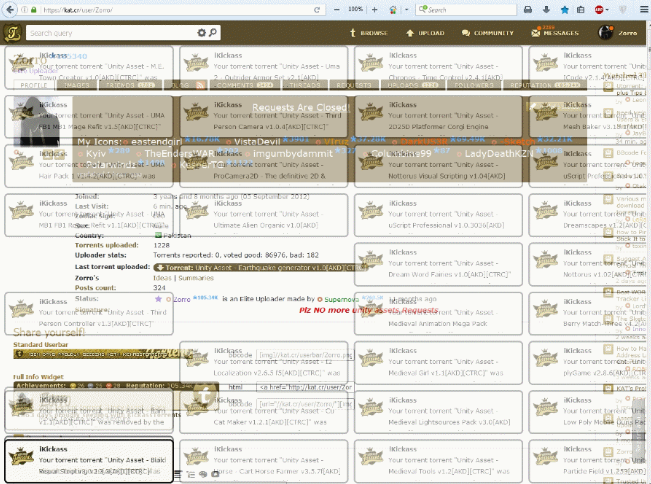Open Medieval Lightsources Pack v3.0 notification
The width and height of the screenshot is (651, 484).
tap(438, 413)
